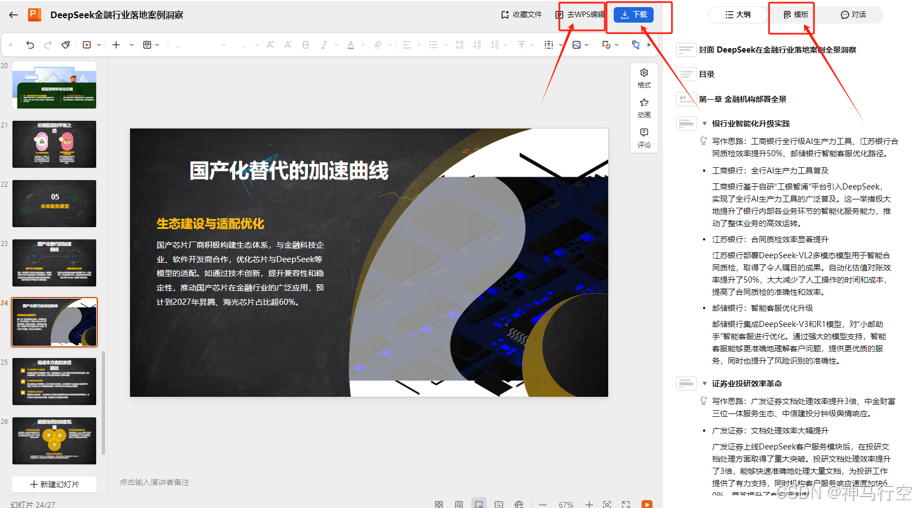The image size is (916, 508).
Task: Click 67% zoom level
Action: click(565, 504)
